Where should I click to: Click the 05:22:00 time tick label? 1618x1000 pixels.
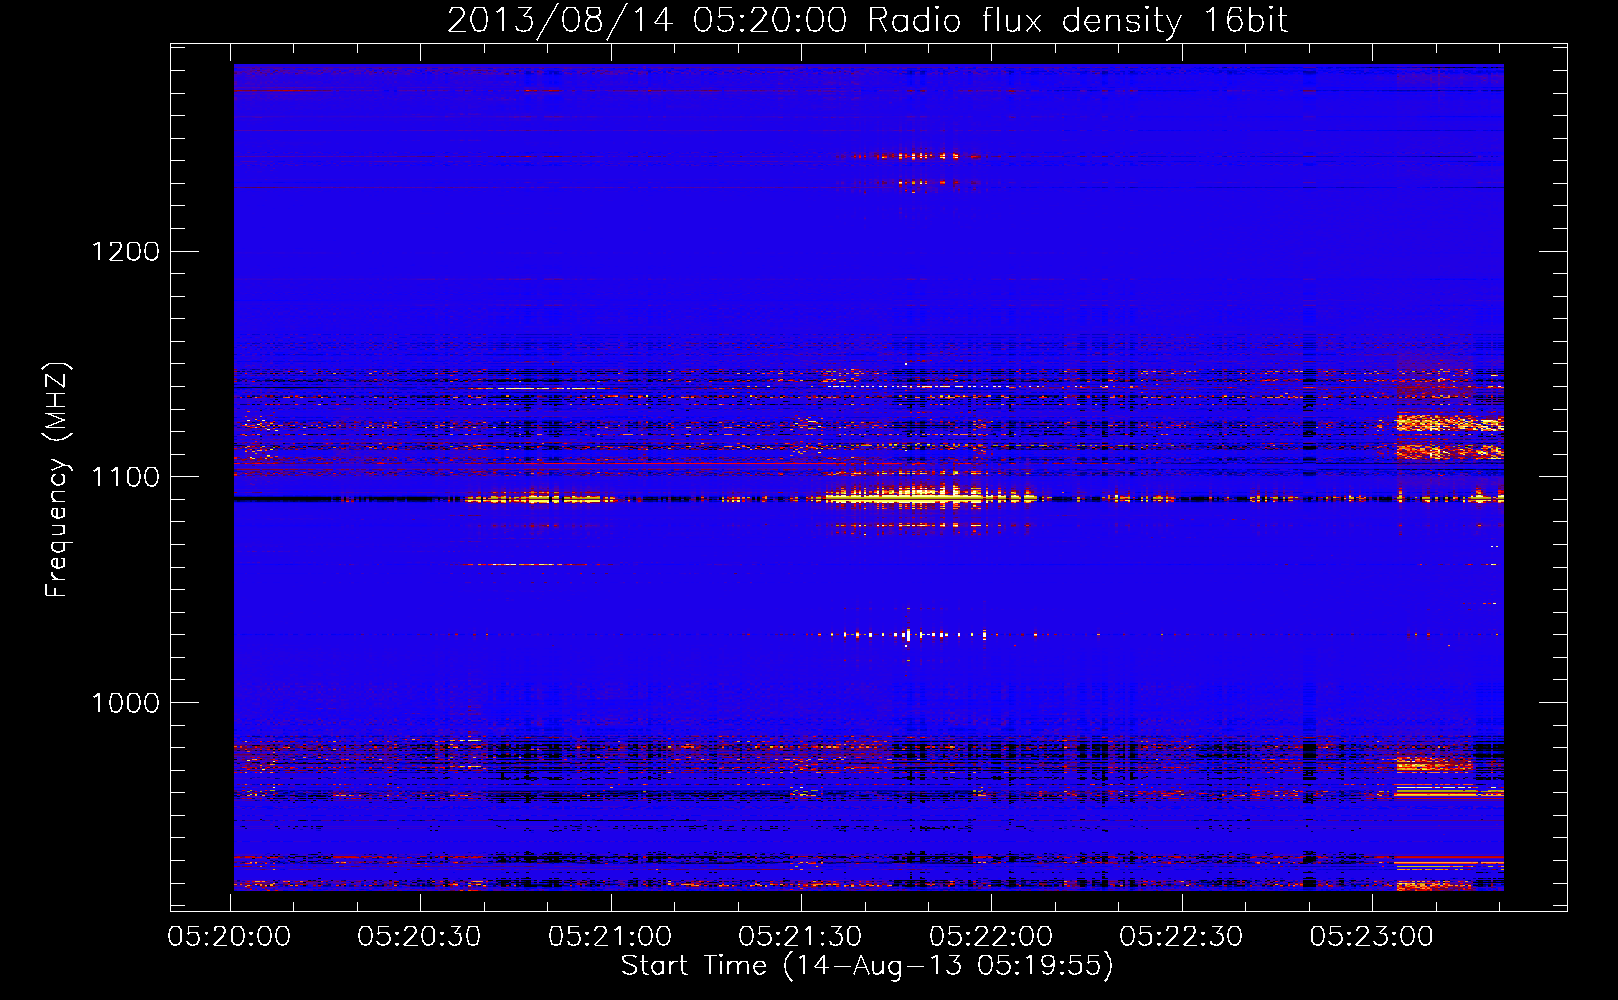pos(991,937)
